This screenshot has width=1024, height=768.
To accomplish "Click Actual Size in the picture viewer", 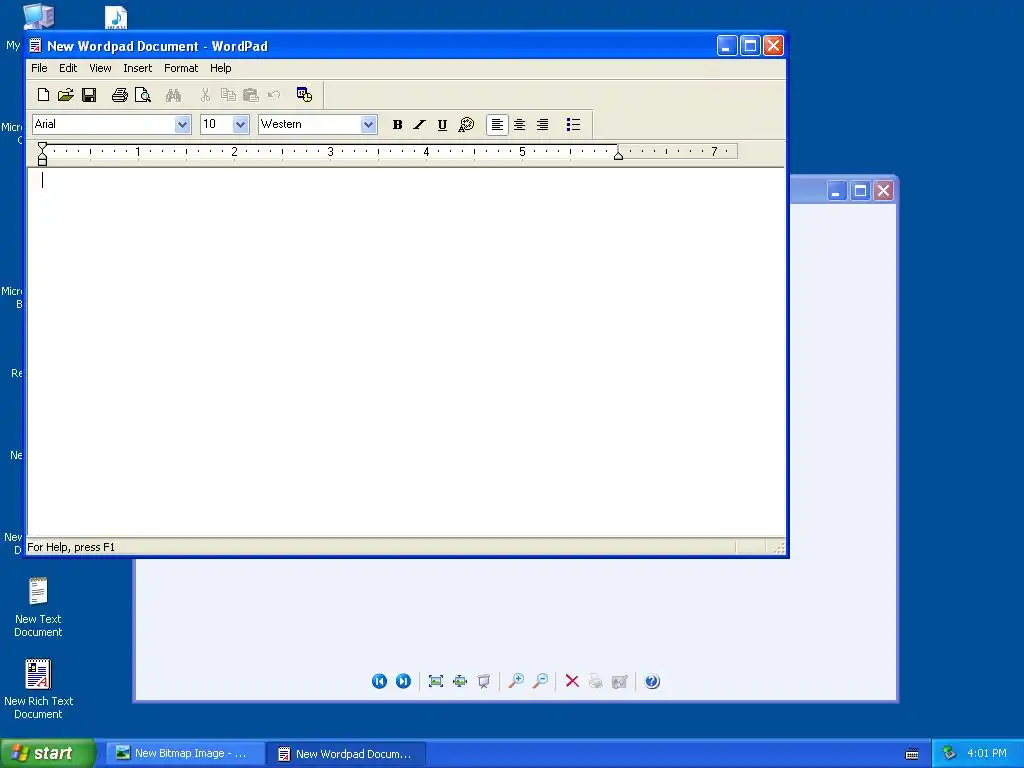I will [x=460, y=681].
